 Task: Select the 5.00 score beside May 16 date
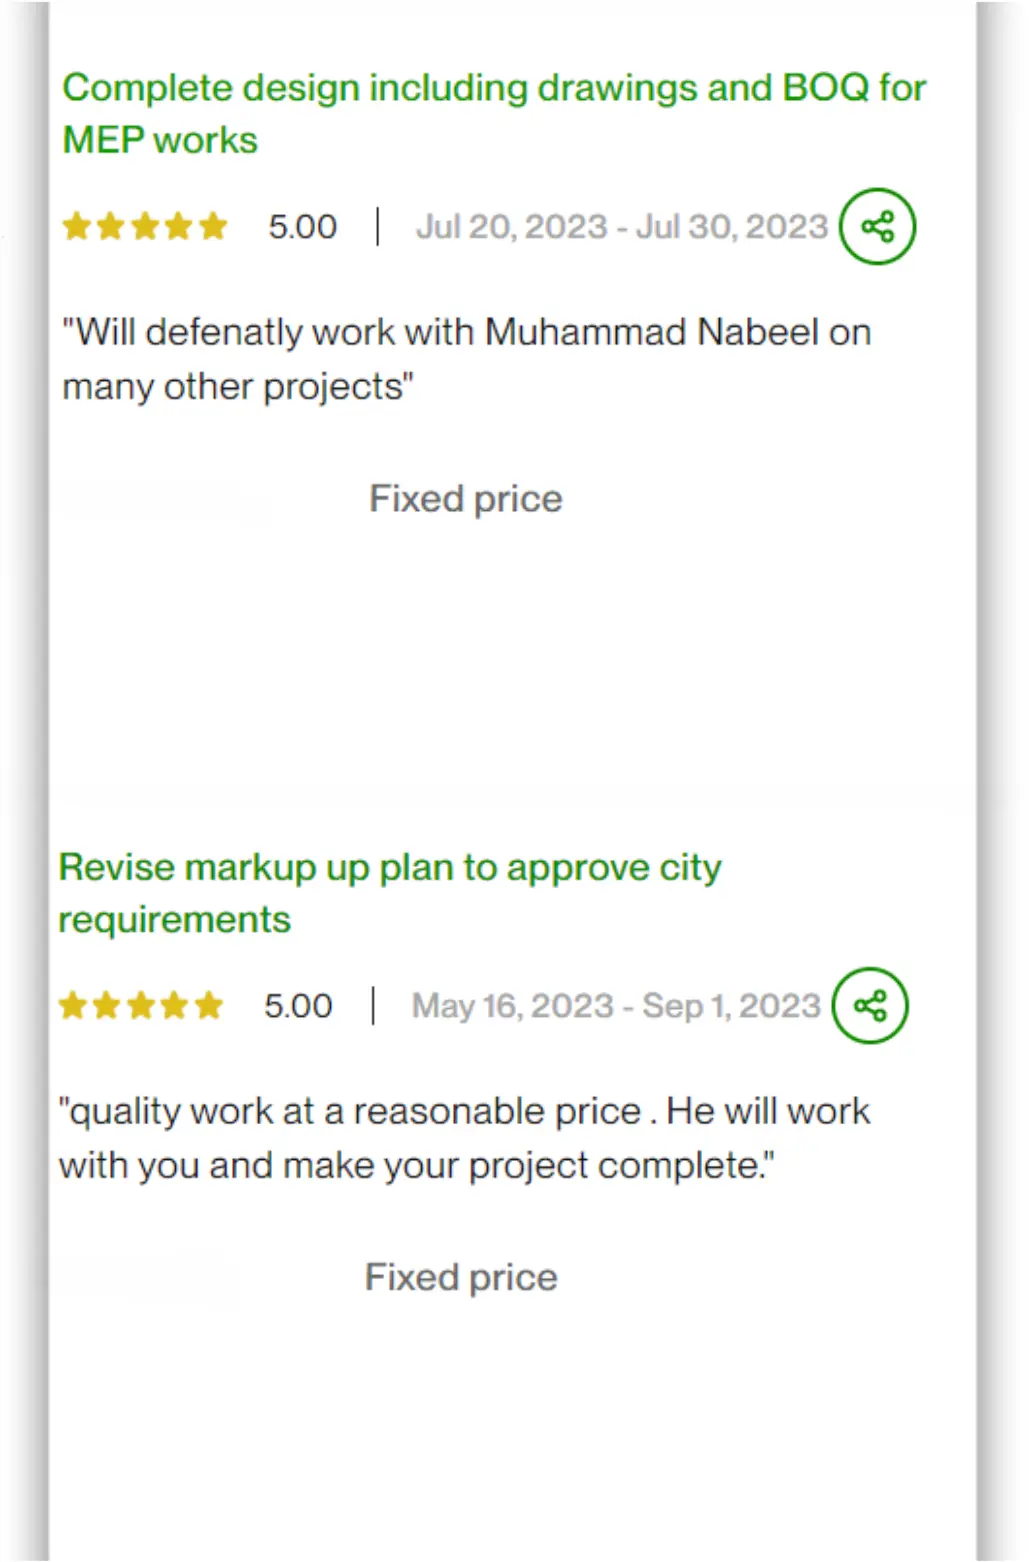point(298,1006)
